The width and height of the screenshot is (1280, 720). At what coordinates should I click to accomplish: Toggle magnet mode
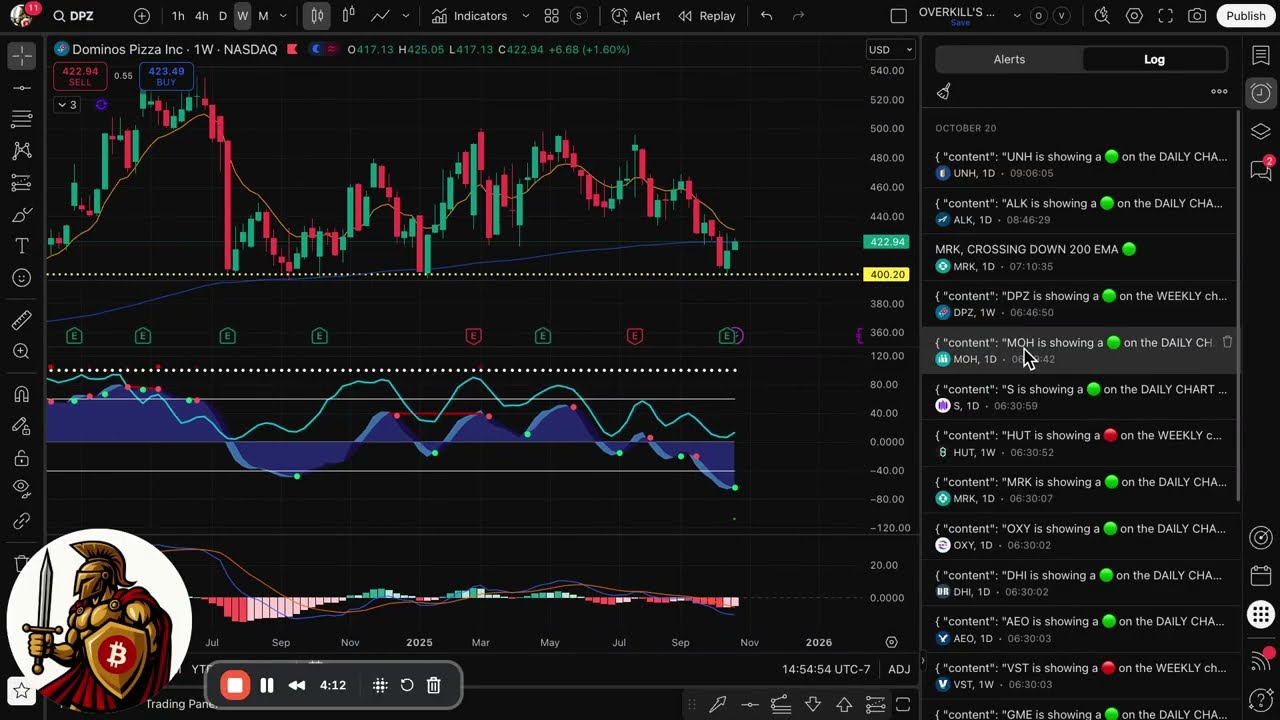pos(21,395)
